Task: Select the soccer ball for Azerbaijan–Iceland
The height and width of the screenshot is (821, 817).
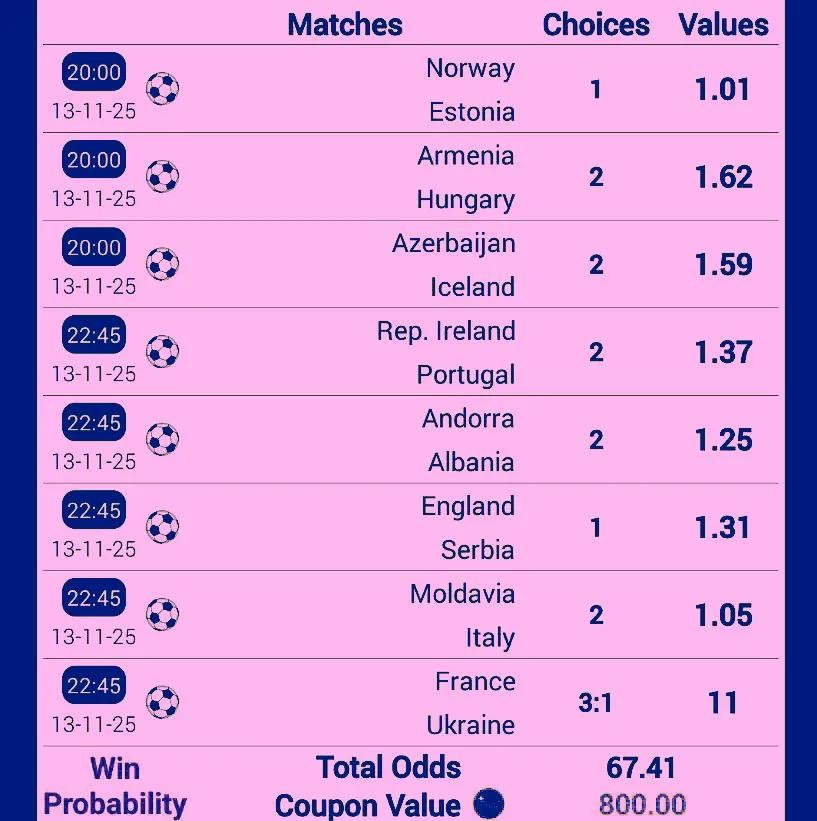Action: (162, 264)
